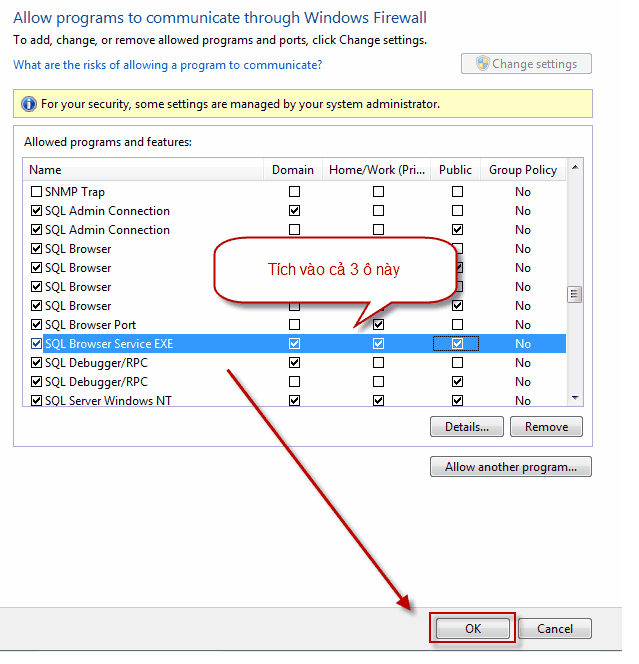The image size is (639, 664).
Task: Select the SQL Server Windows NT row label
Action: pos(108,401)
